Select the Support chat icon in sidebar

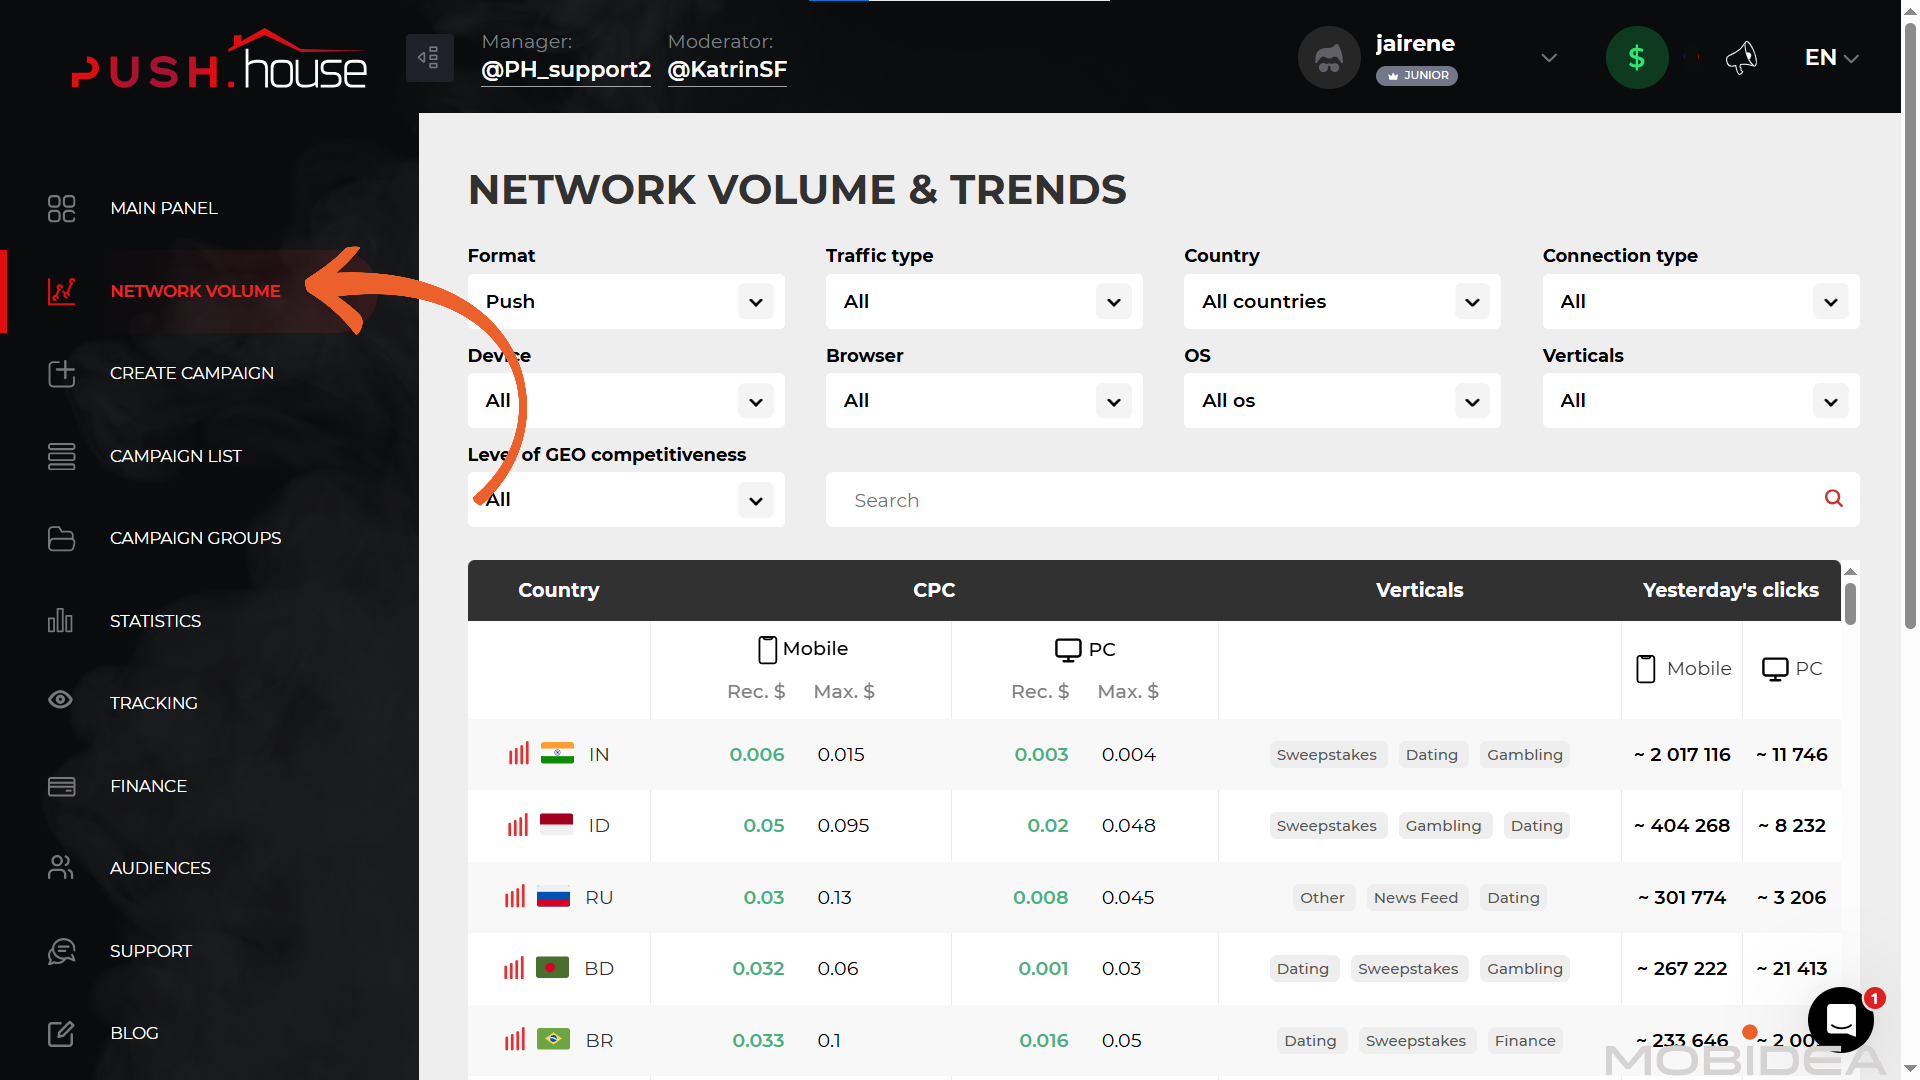coord(61,951)
